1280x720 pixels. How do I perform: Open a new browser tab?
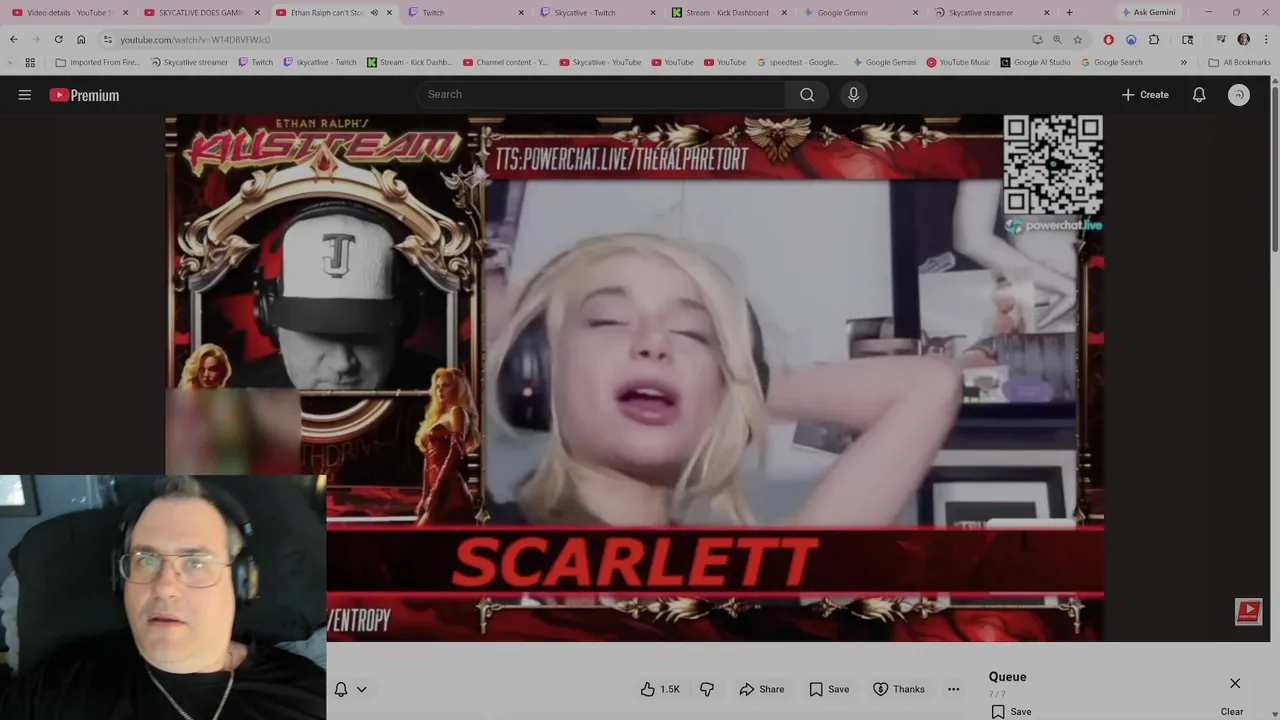(1069, 13)
